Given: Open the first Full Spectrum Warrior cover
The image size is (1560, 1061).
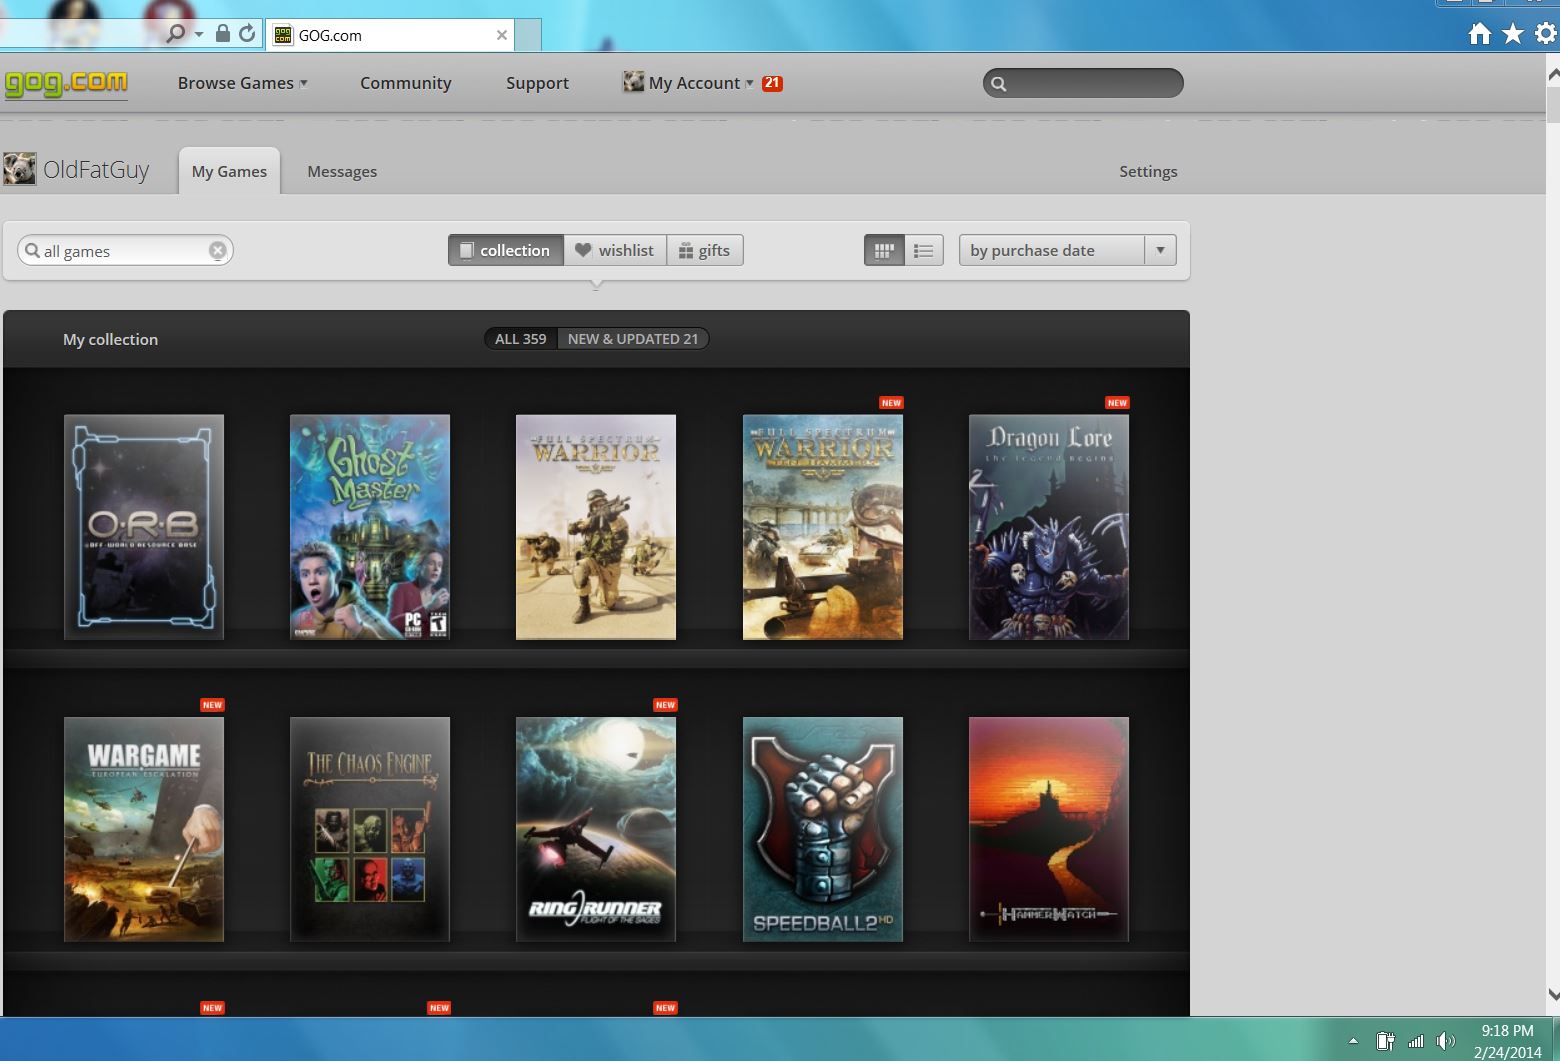Looking at the screenshot, I should pos(596,527).
